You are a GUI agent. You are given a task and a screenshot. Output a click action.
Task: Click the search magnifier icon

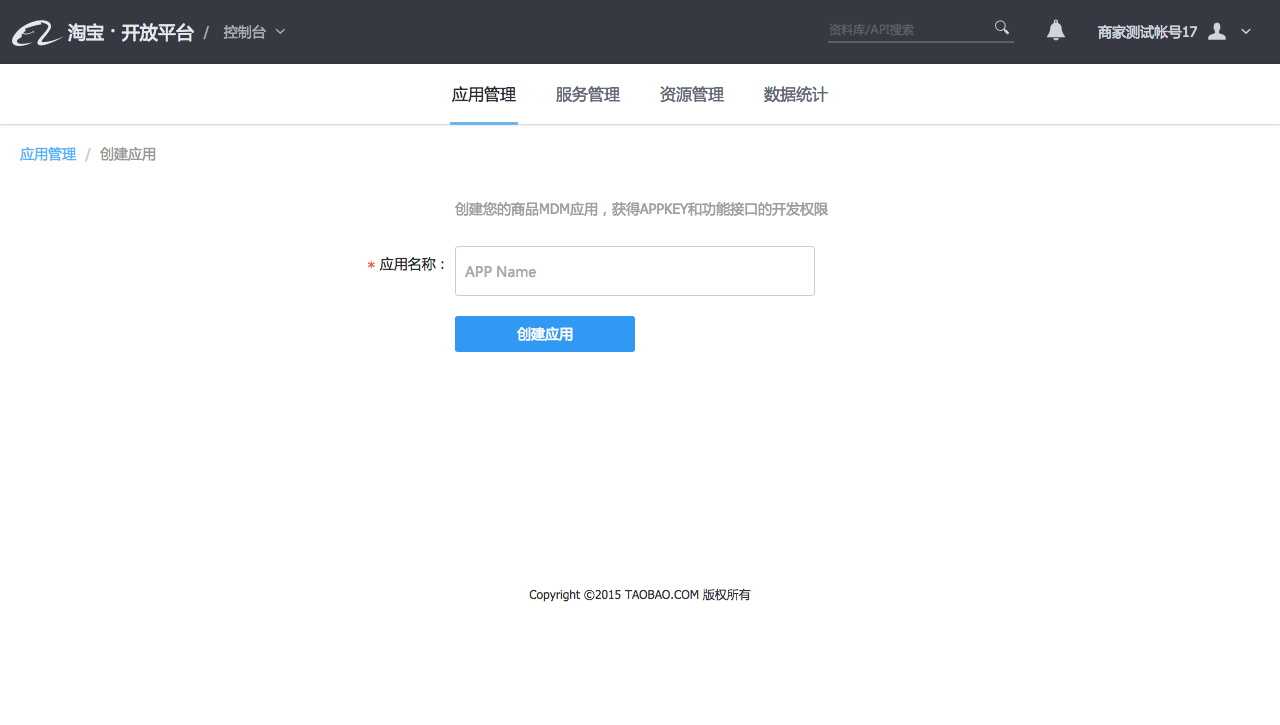(1001, 28)
